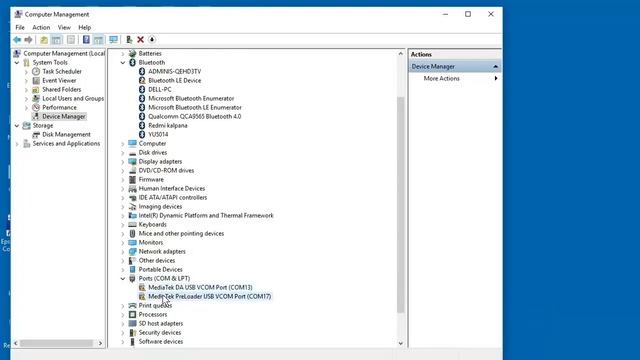This screenshot has height=360, width=640.
Task: Collapse the Ports (COM & LPT) category
Action: pos(122,278)
